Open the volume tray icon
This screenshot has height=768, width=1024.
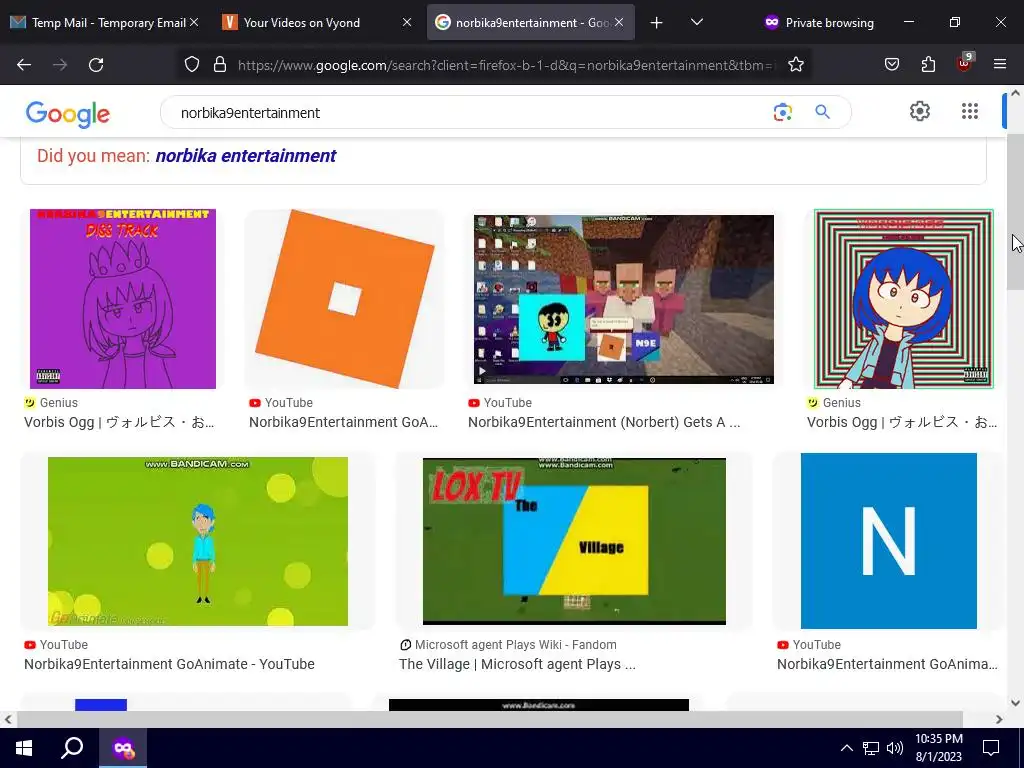[x=895, y=748]
